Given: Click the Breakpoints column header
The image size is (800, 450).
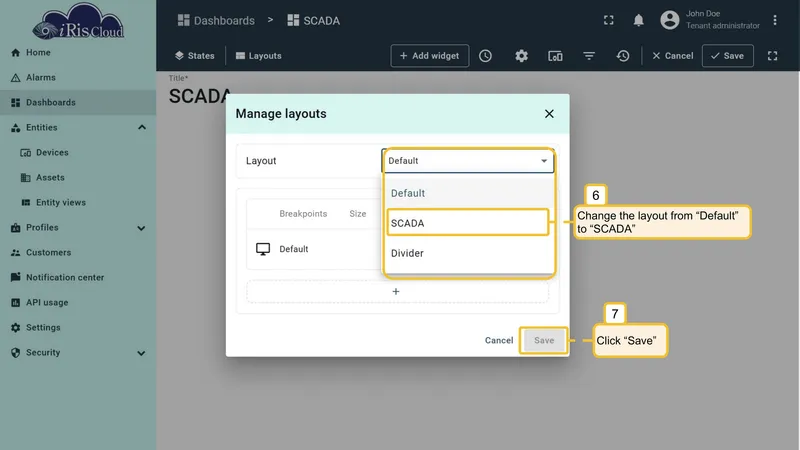Looking at the screenshot, I should (x=303, y=214).
